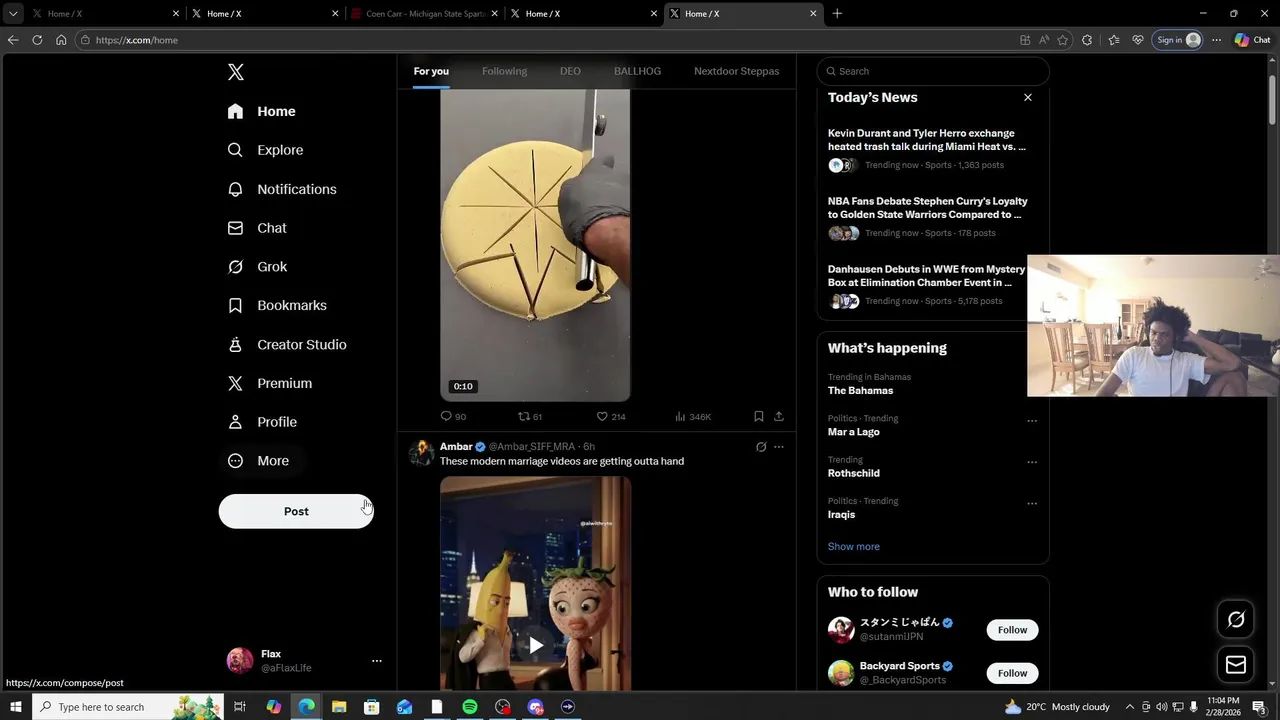Follow Backyard Sports account
The width and height of the screenshot is (1280, 720).
[1012, 672]
